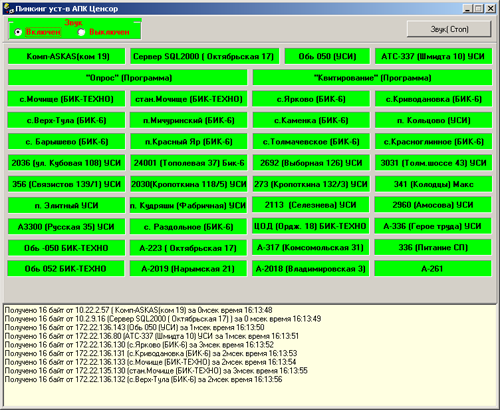Select the 341 (Колодцы) Макс button
Screen dimensions: 500x410
tap(434, 184)
